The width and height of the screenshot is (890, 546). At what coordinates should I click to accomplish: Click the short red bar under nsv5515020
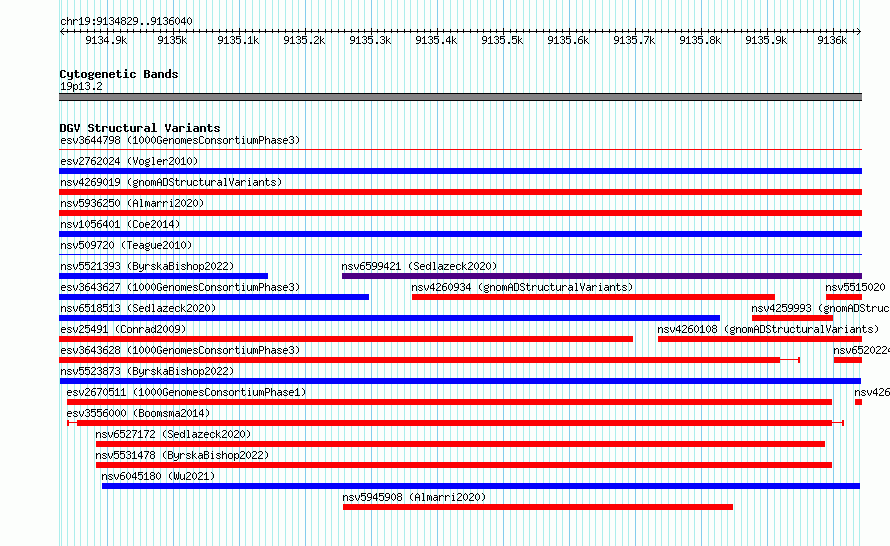coord(844,297)
